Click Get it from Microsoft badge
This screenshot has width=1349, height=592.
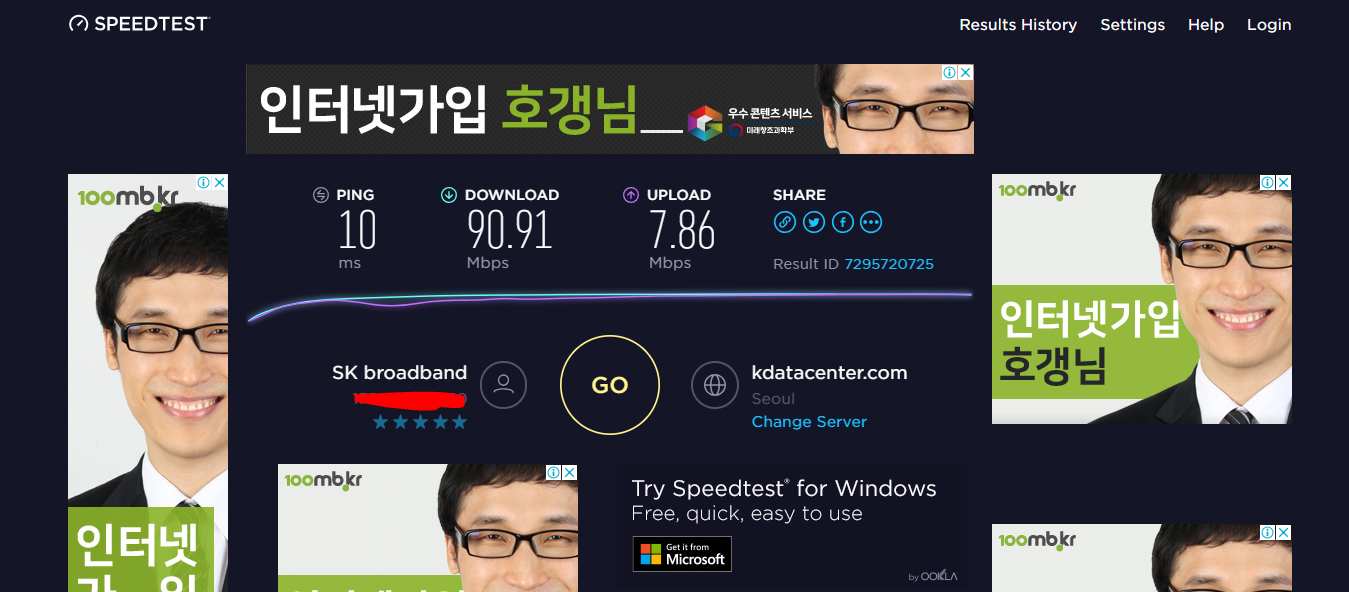(x=682, y=554)
